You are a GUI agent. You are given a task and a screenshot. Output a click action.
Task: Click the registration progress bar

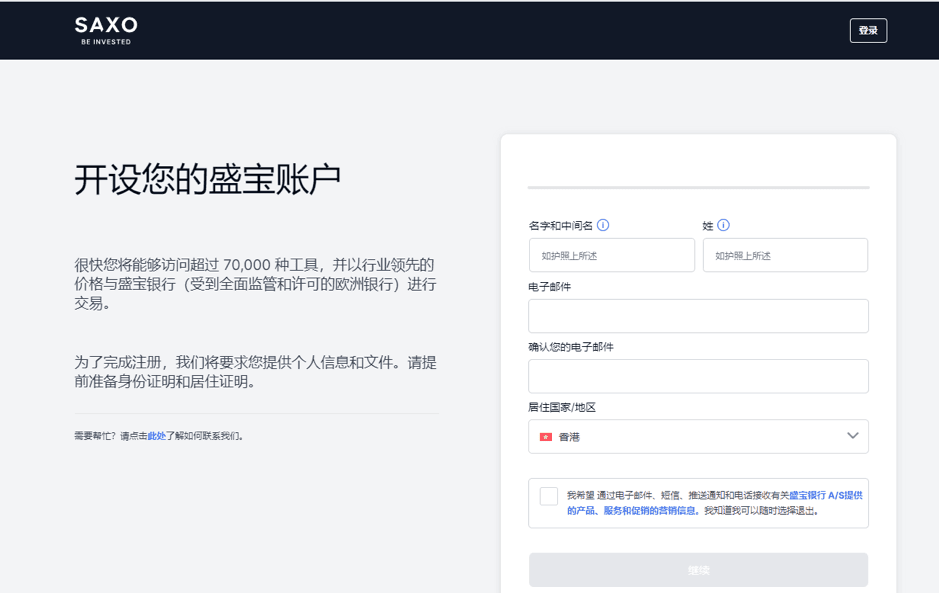pyautogui.click(x=698, y=187)
